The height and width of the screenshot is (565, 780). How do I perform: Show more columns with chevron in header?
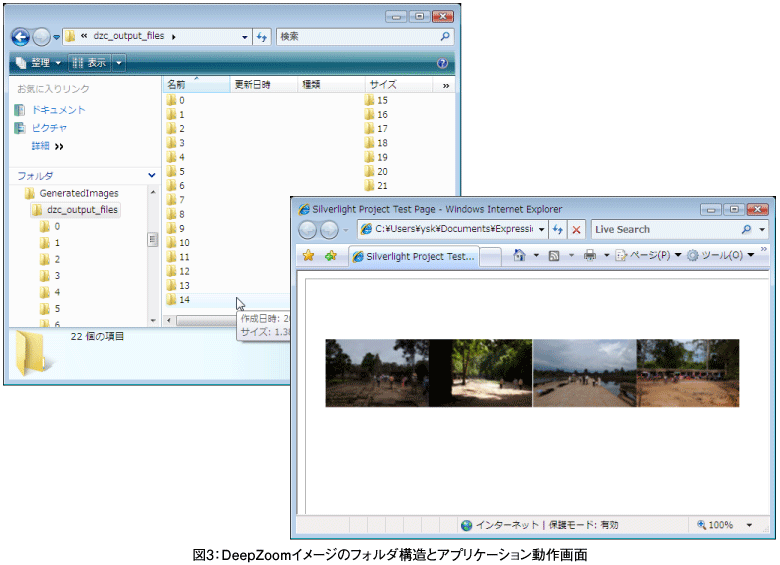point(446,86)
